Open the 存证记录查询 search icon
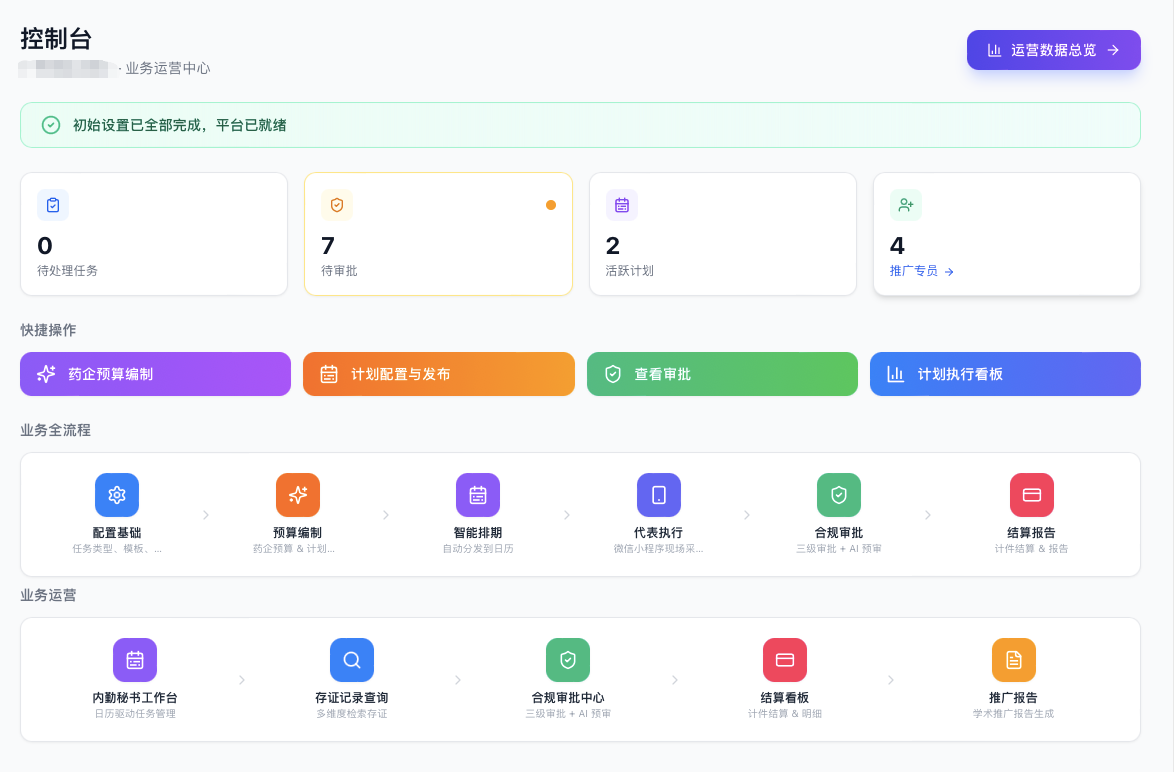 tap(352, 660)
